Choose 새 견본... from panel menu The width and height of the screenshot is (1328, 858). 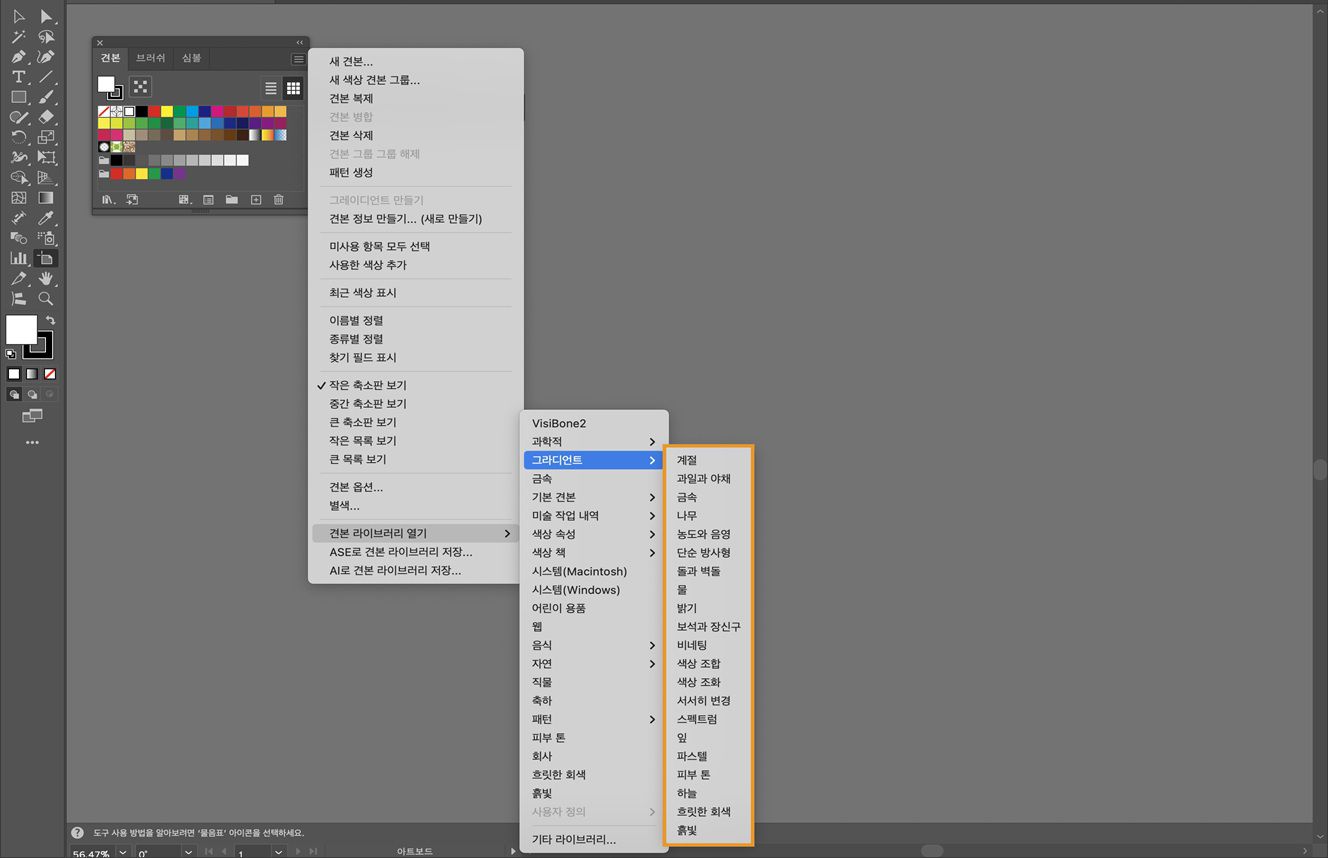(x=416, y=62)
